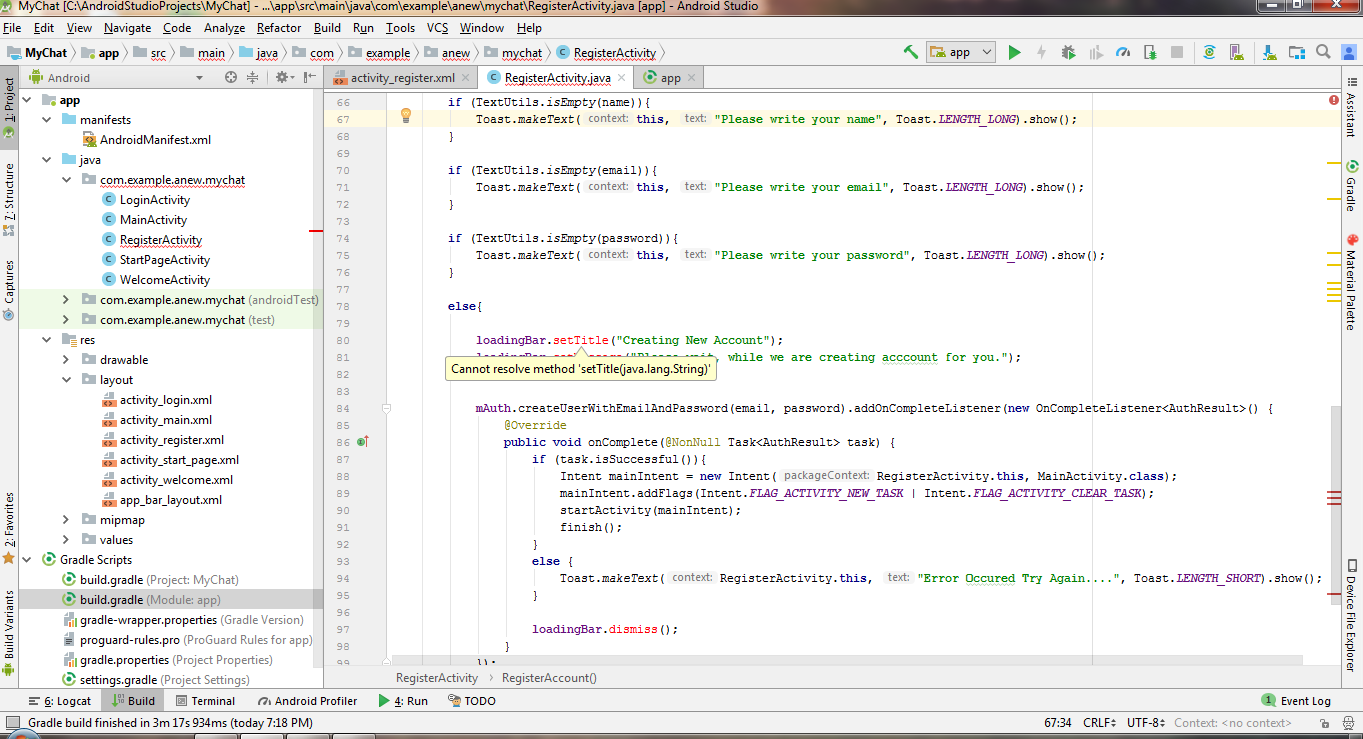Click the Debug app bug icon
The width and height of the screenshot is (1363, 739).
tap(1068, 53)
